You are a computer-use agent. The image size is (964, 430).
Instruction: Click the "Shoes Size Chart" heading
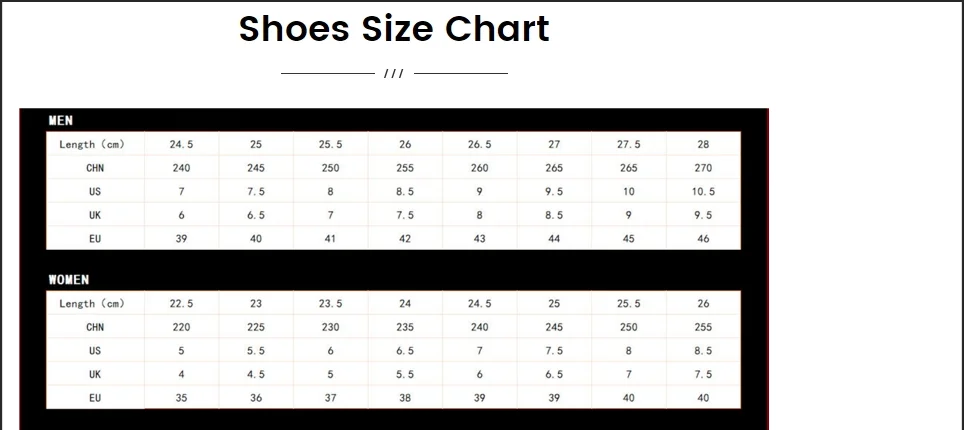[x=394, y=29]
